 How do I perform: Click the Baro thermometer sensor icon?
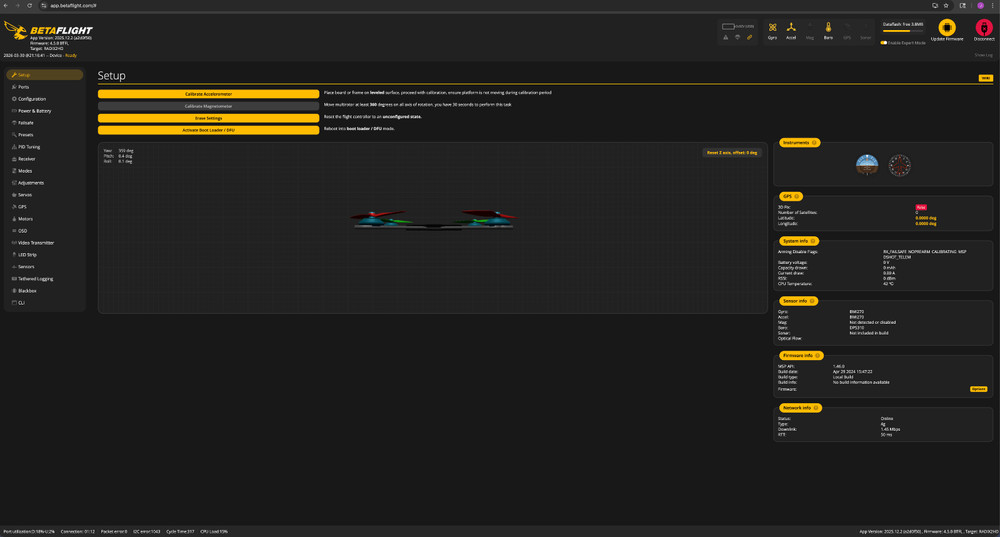click(x=828, y=28)
